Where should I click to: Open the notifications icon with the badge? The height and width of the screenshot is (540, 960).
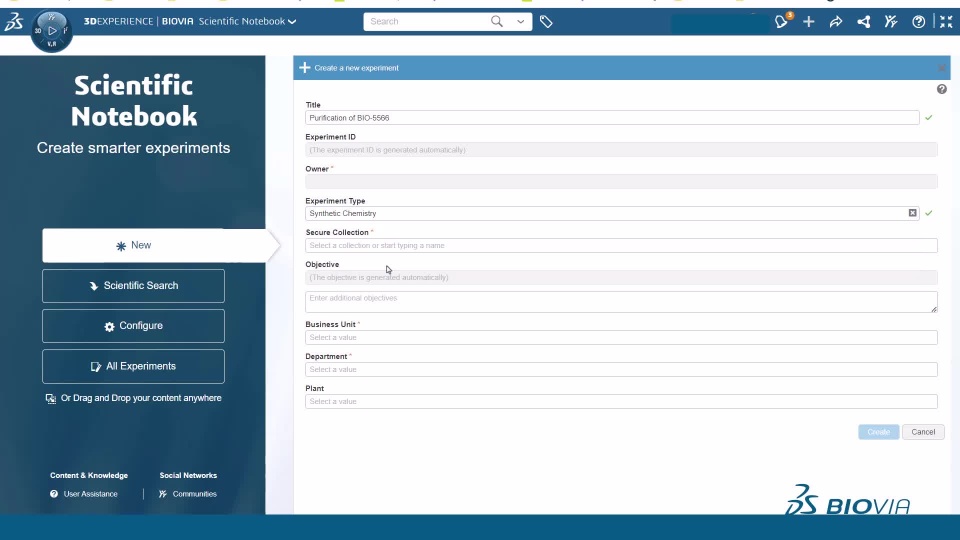(781, 22)
